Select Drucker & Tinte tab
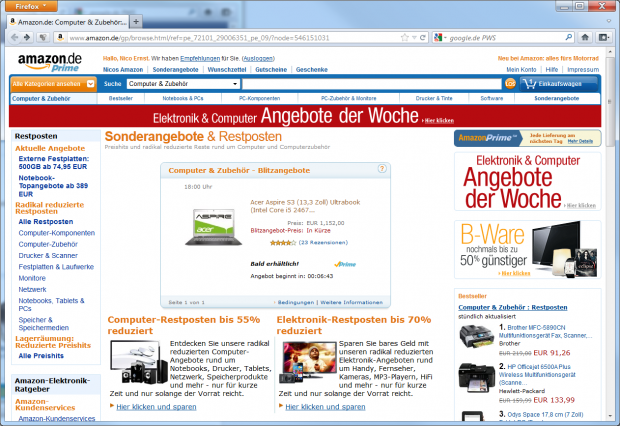This screenshot has height=426, width=620. 434,98
